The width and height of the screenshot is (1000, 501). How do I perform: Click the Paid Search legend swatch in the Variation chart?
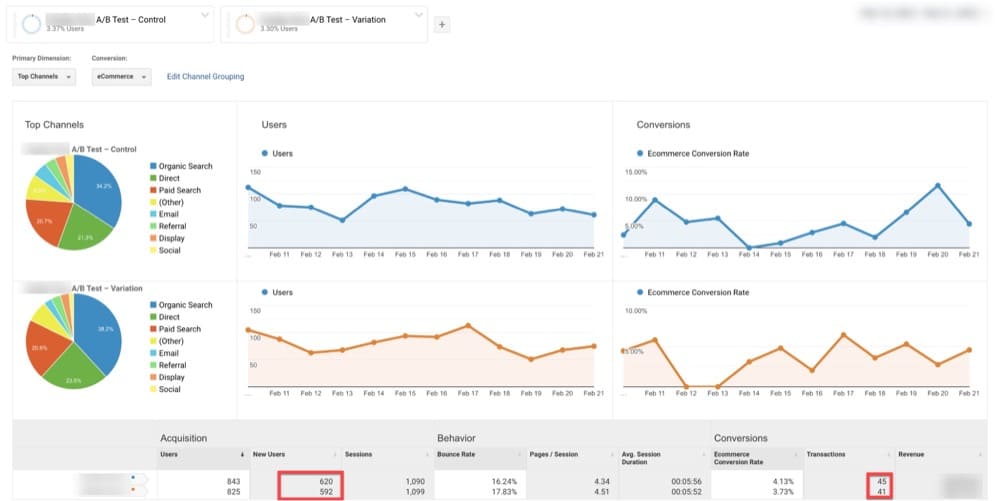[x=153, y=329]
